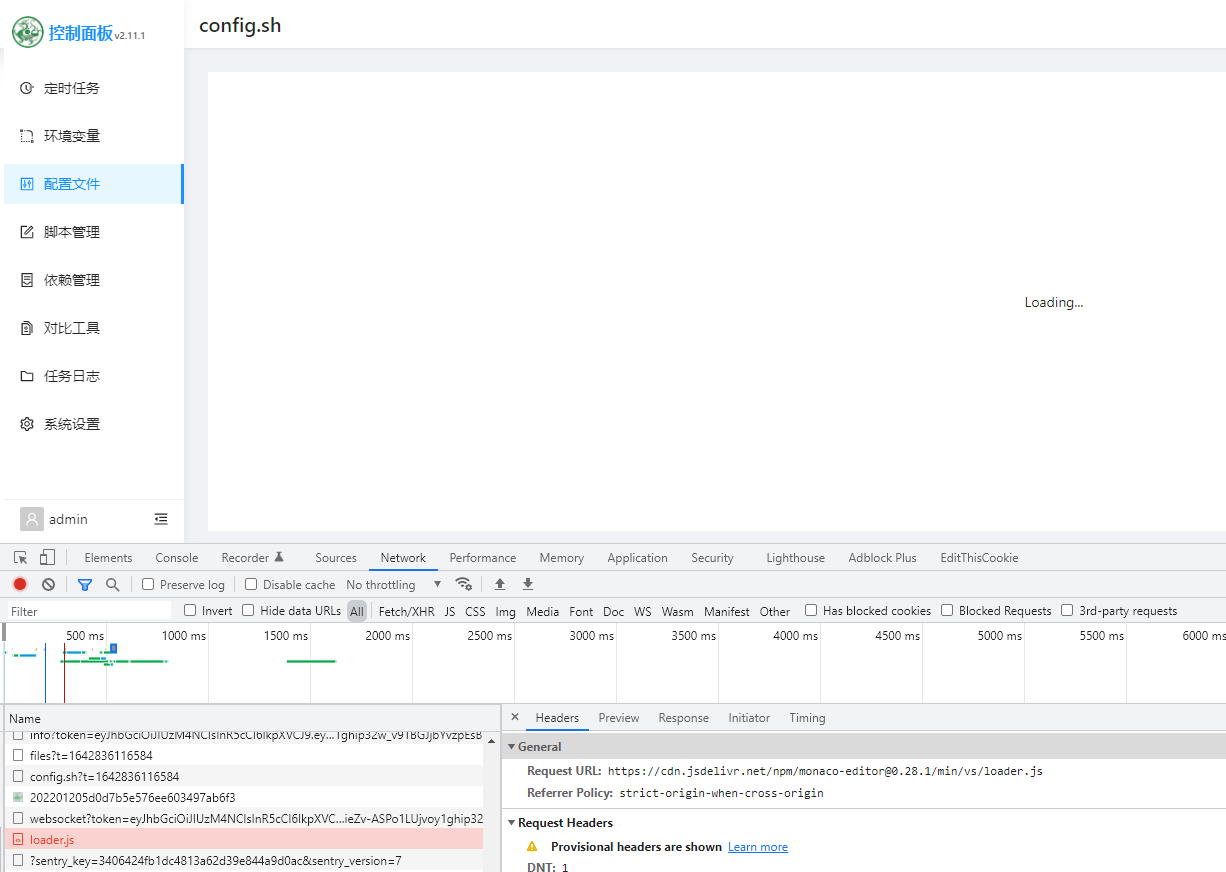Viewport: 1226px width, 872px height.
Task: Click the 系统设置 gear icon
Action: pos(27,424)
